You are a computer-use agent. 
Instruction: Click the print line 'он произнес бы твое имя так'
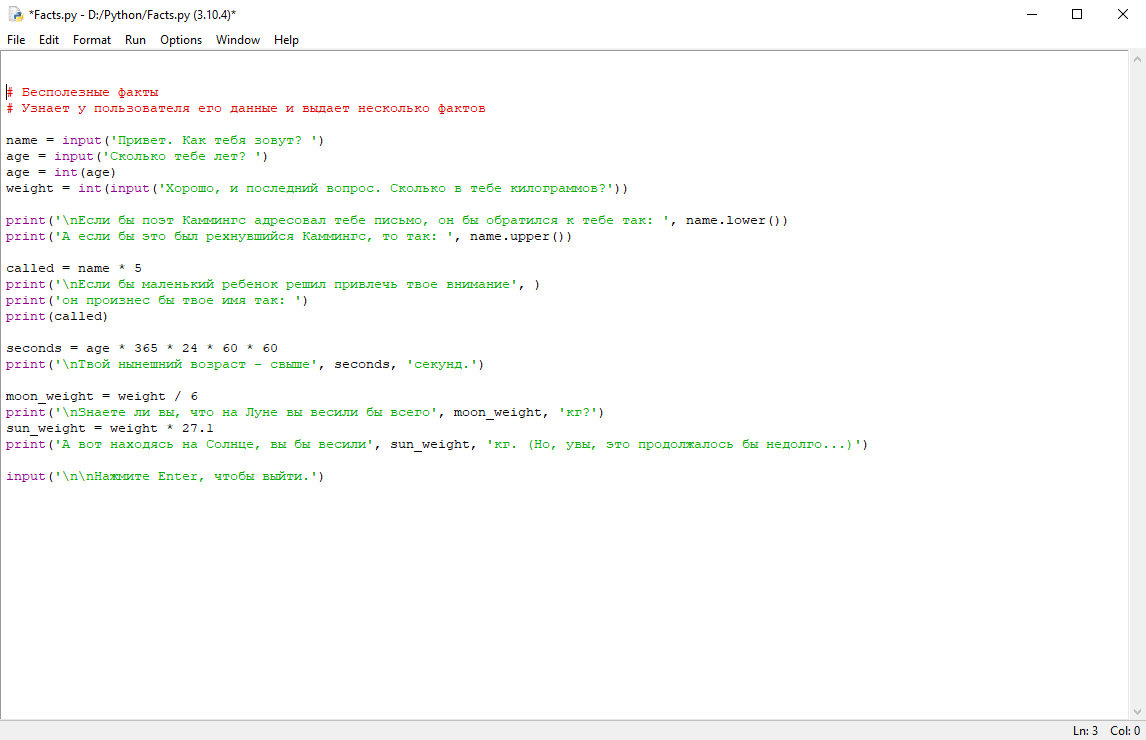coord(157,301)
